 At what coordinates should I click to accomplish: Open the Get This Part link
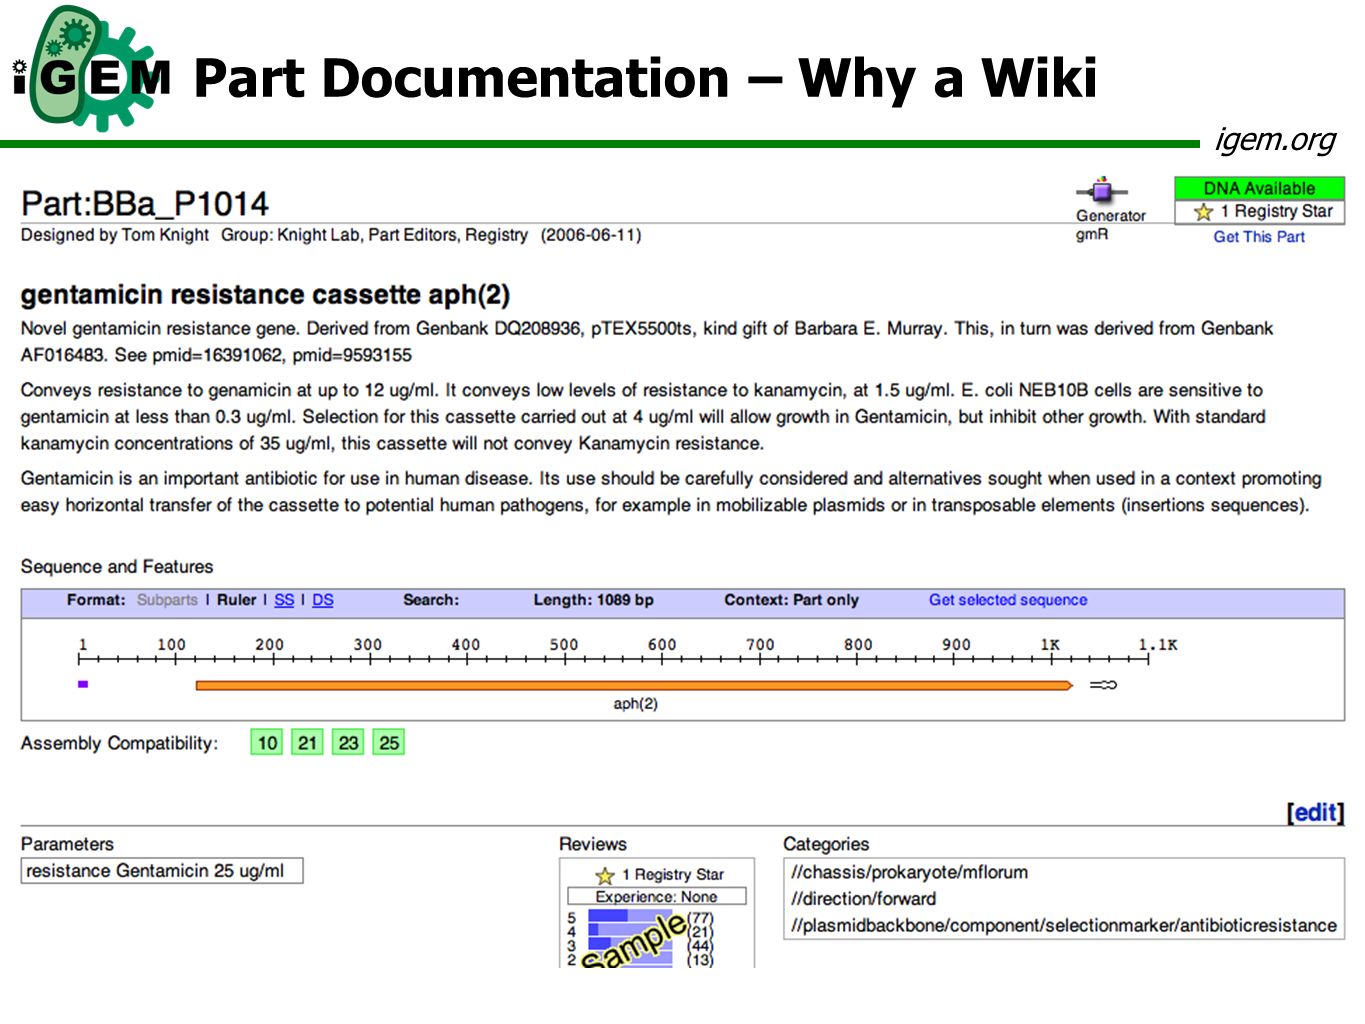1259,237
